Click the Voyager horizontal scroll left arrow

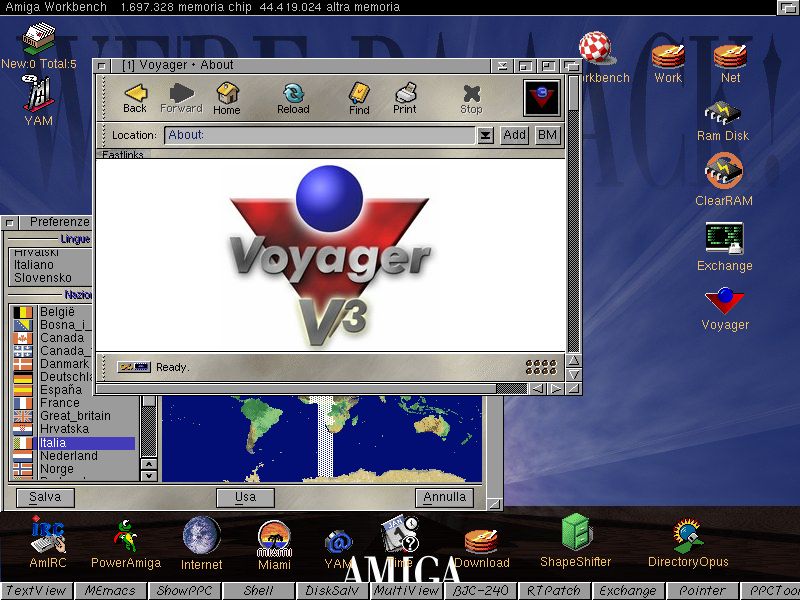point(537,389)
